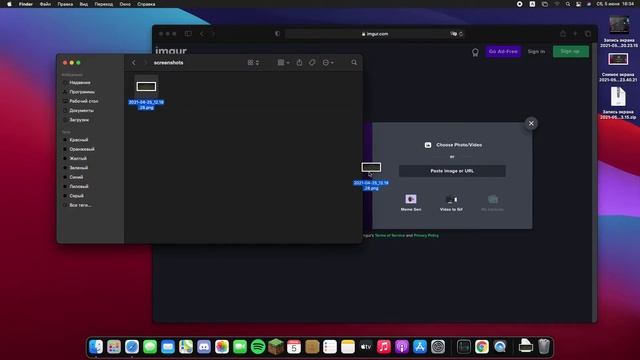The height and width of the screenshot is (360, 640).
Task: Open the Вид menu
Action: point(84,4)
